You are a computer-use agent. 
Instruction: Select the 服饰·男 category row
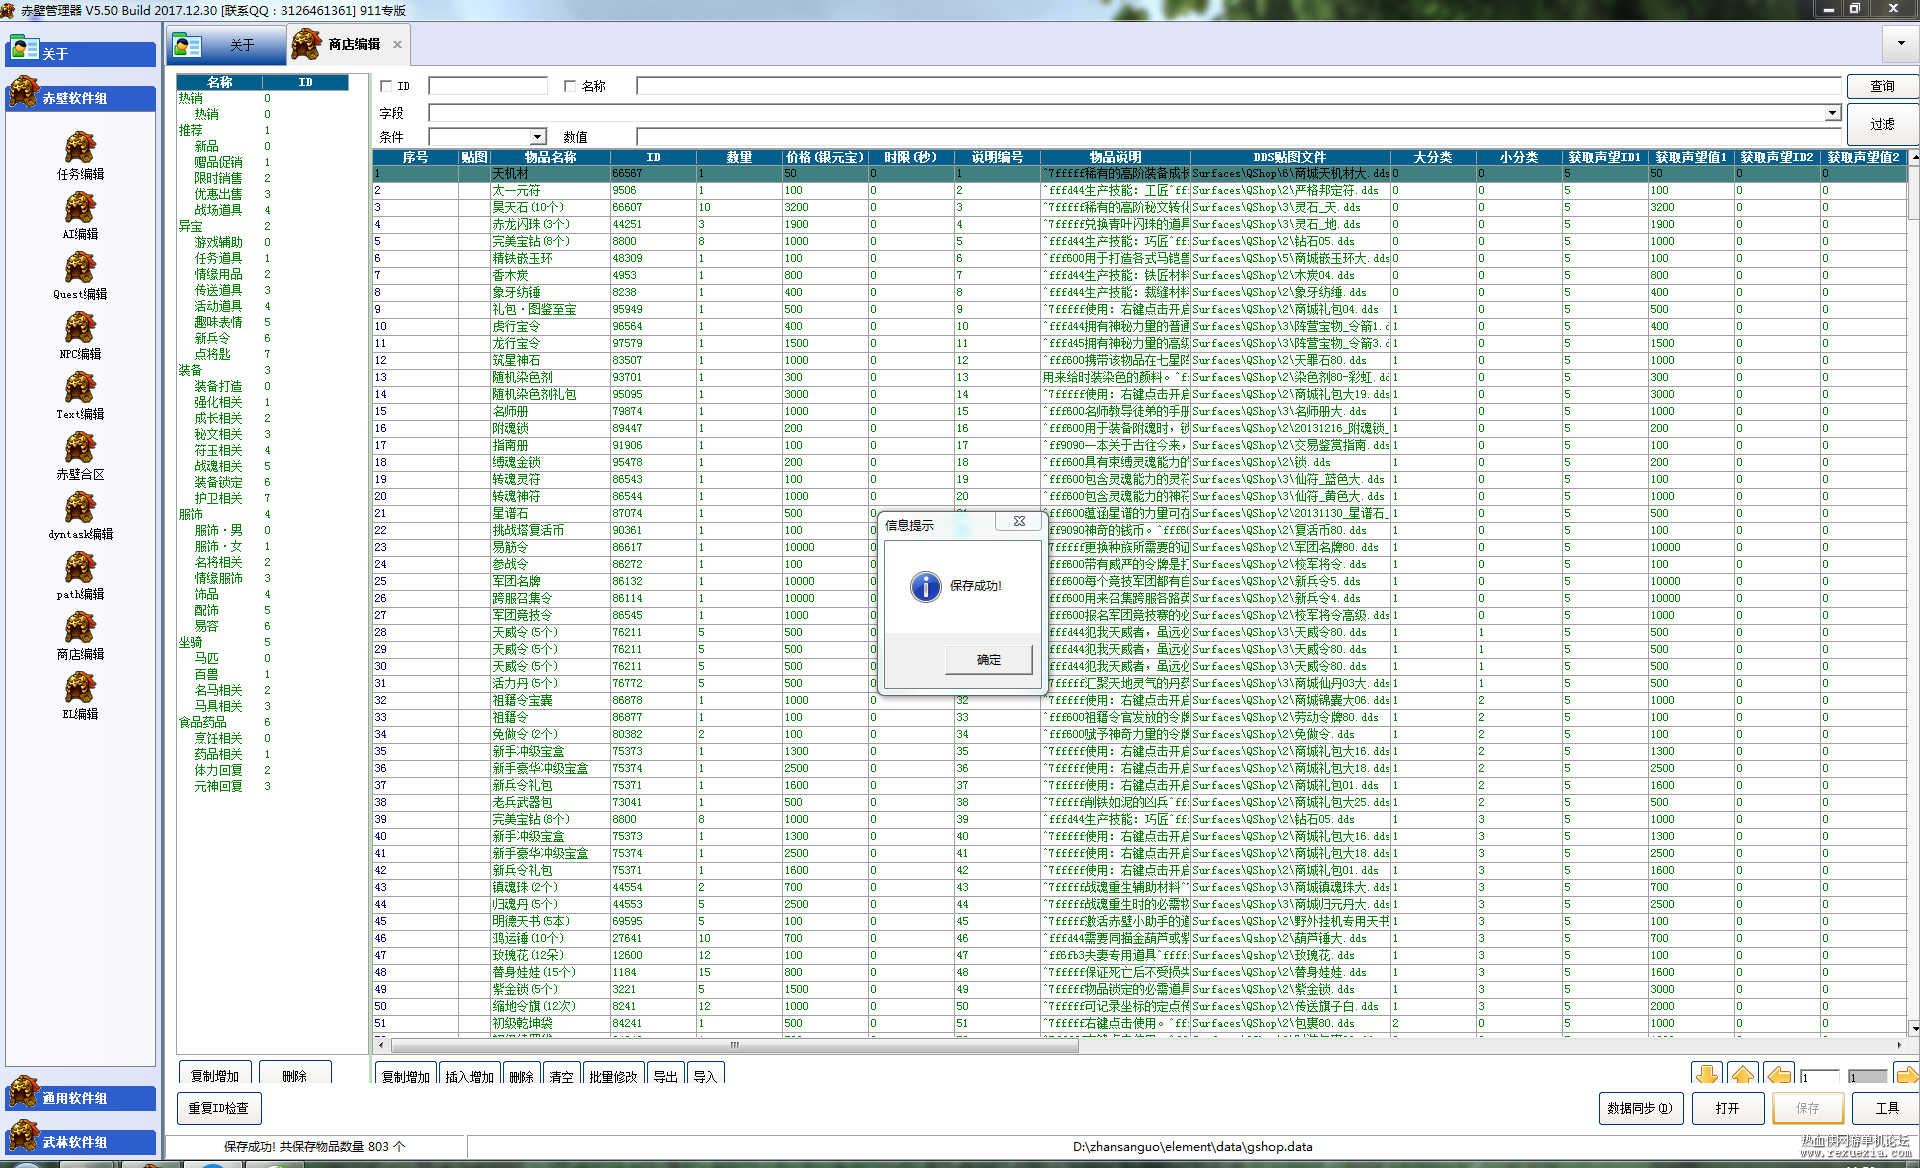218,530
